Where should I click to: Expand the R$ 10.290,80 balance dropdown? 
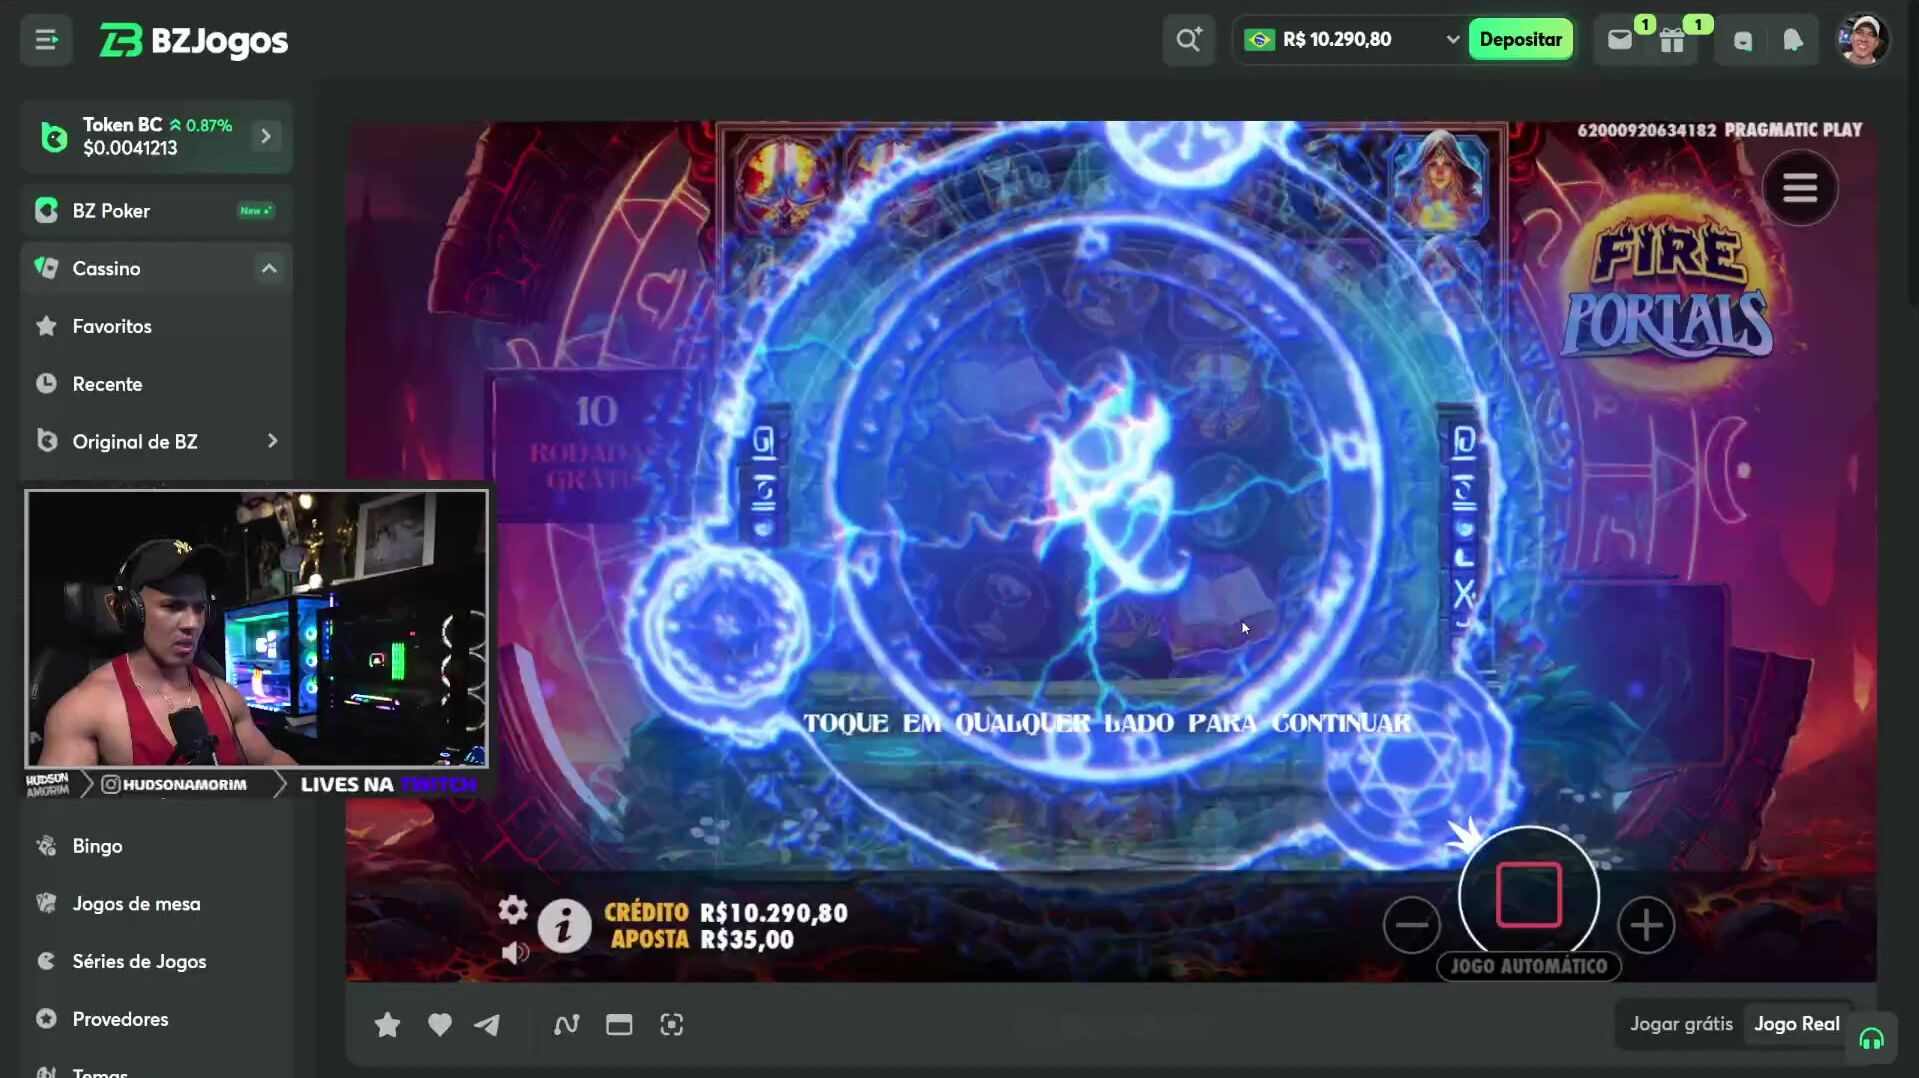[x=1452, y=40]
